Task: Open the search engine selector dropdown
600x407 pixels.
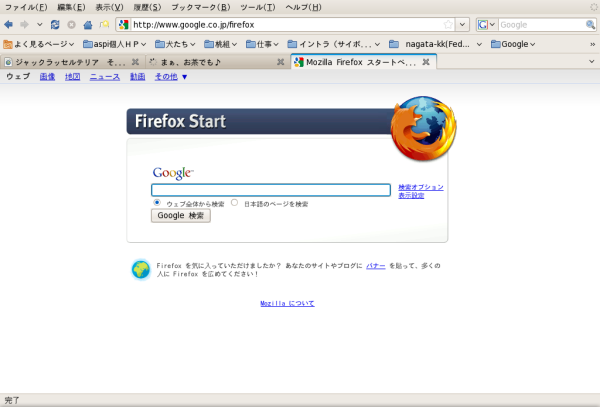Action: pos(486,25)
